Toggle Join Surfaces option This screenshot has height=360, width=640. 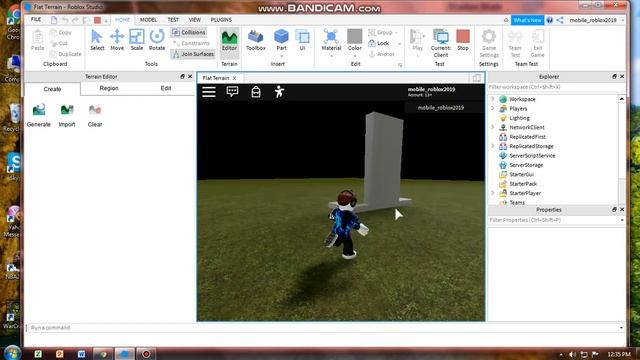193,54
